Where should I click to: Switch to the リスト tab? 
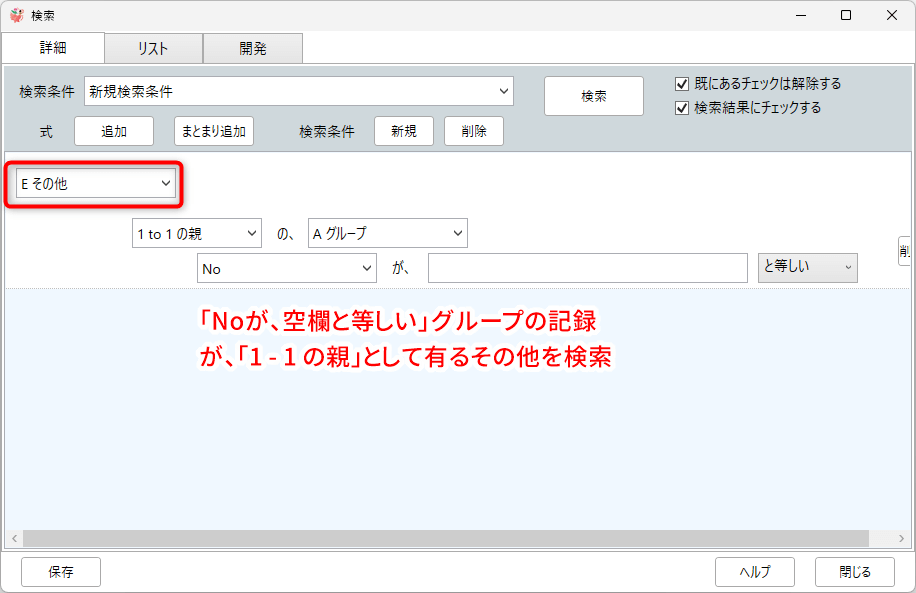click(x=153, y=48)
